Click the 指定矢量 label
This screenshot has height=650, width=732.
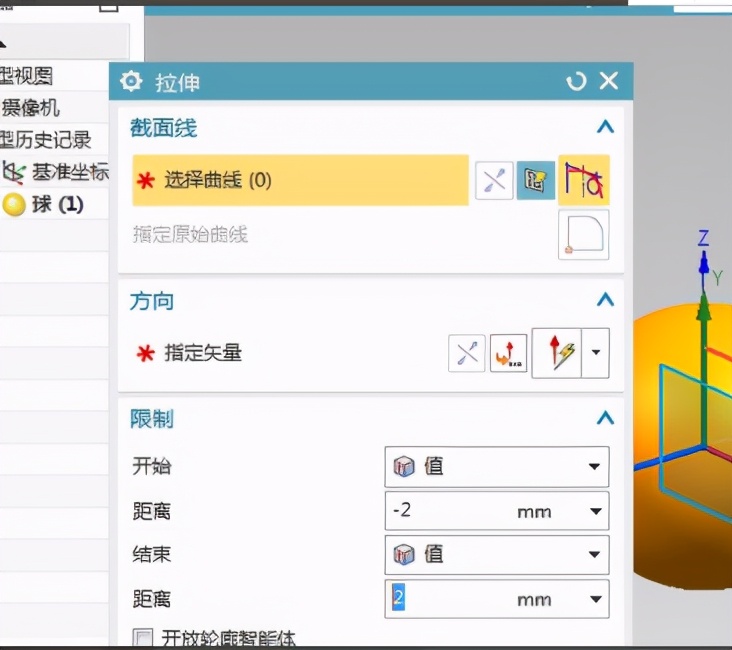coord(203,353)
